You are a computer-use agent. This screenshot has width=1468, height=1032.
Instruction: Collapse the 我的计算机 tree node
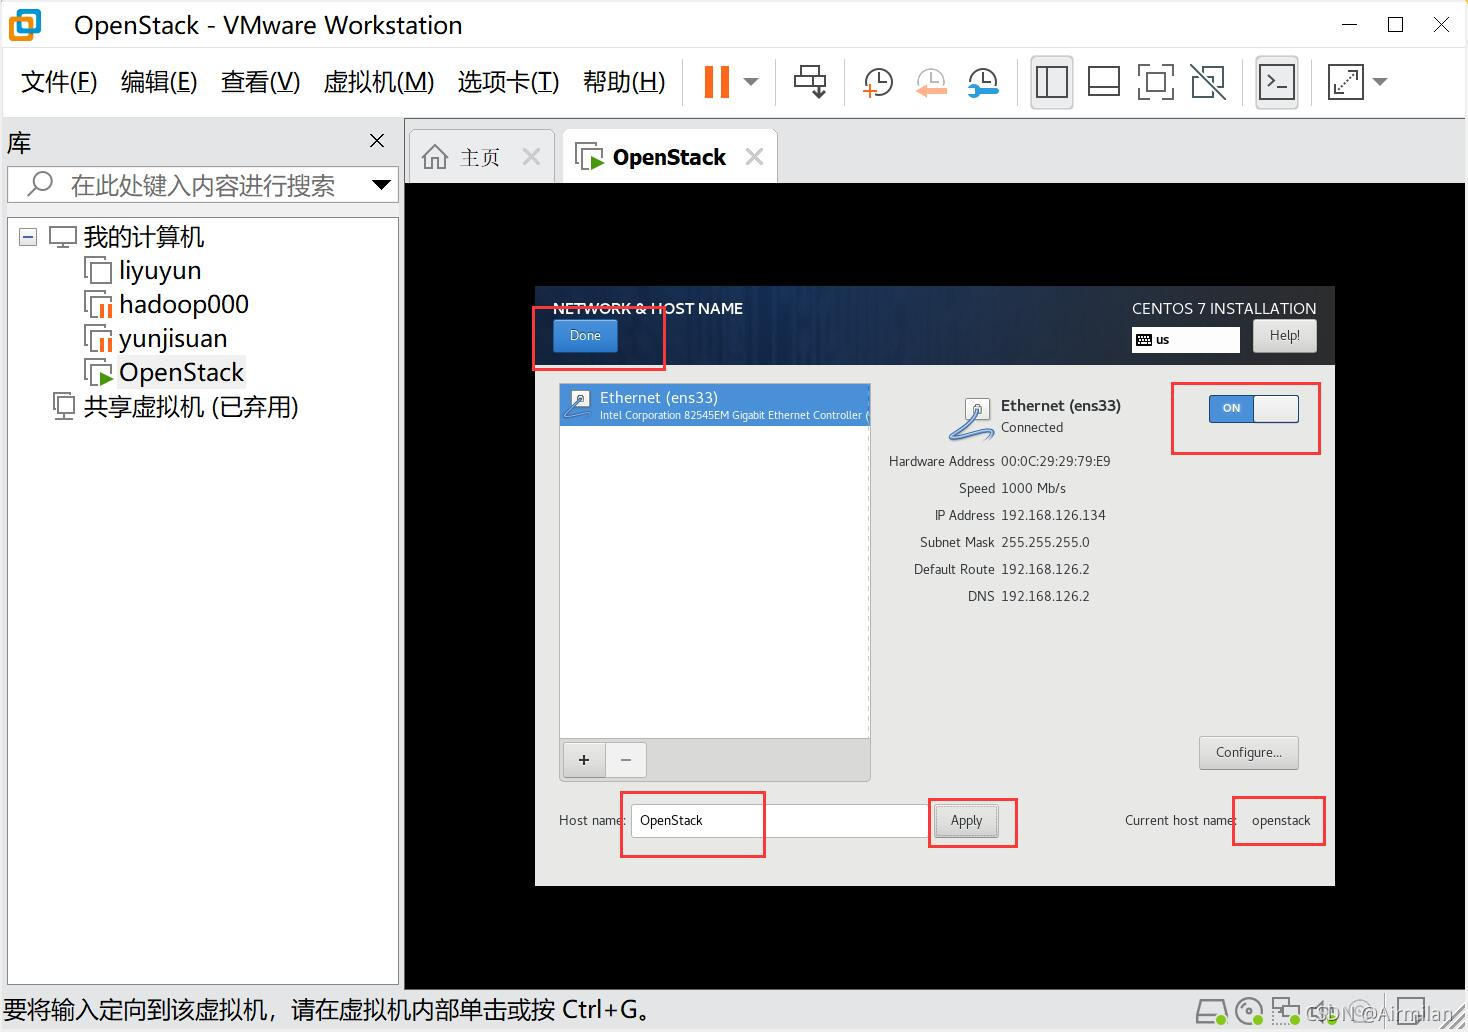click(x=28, y=237)
